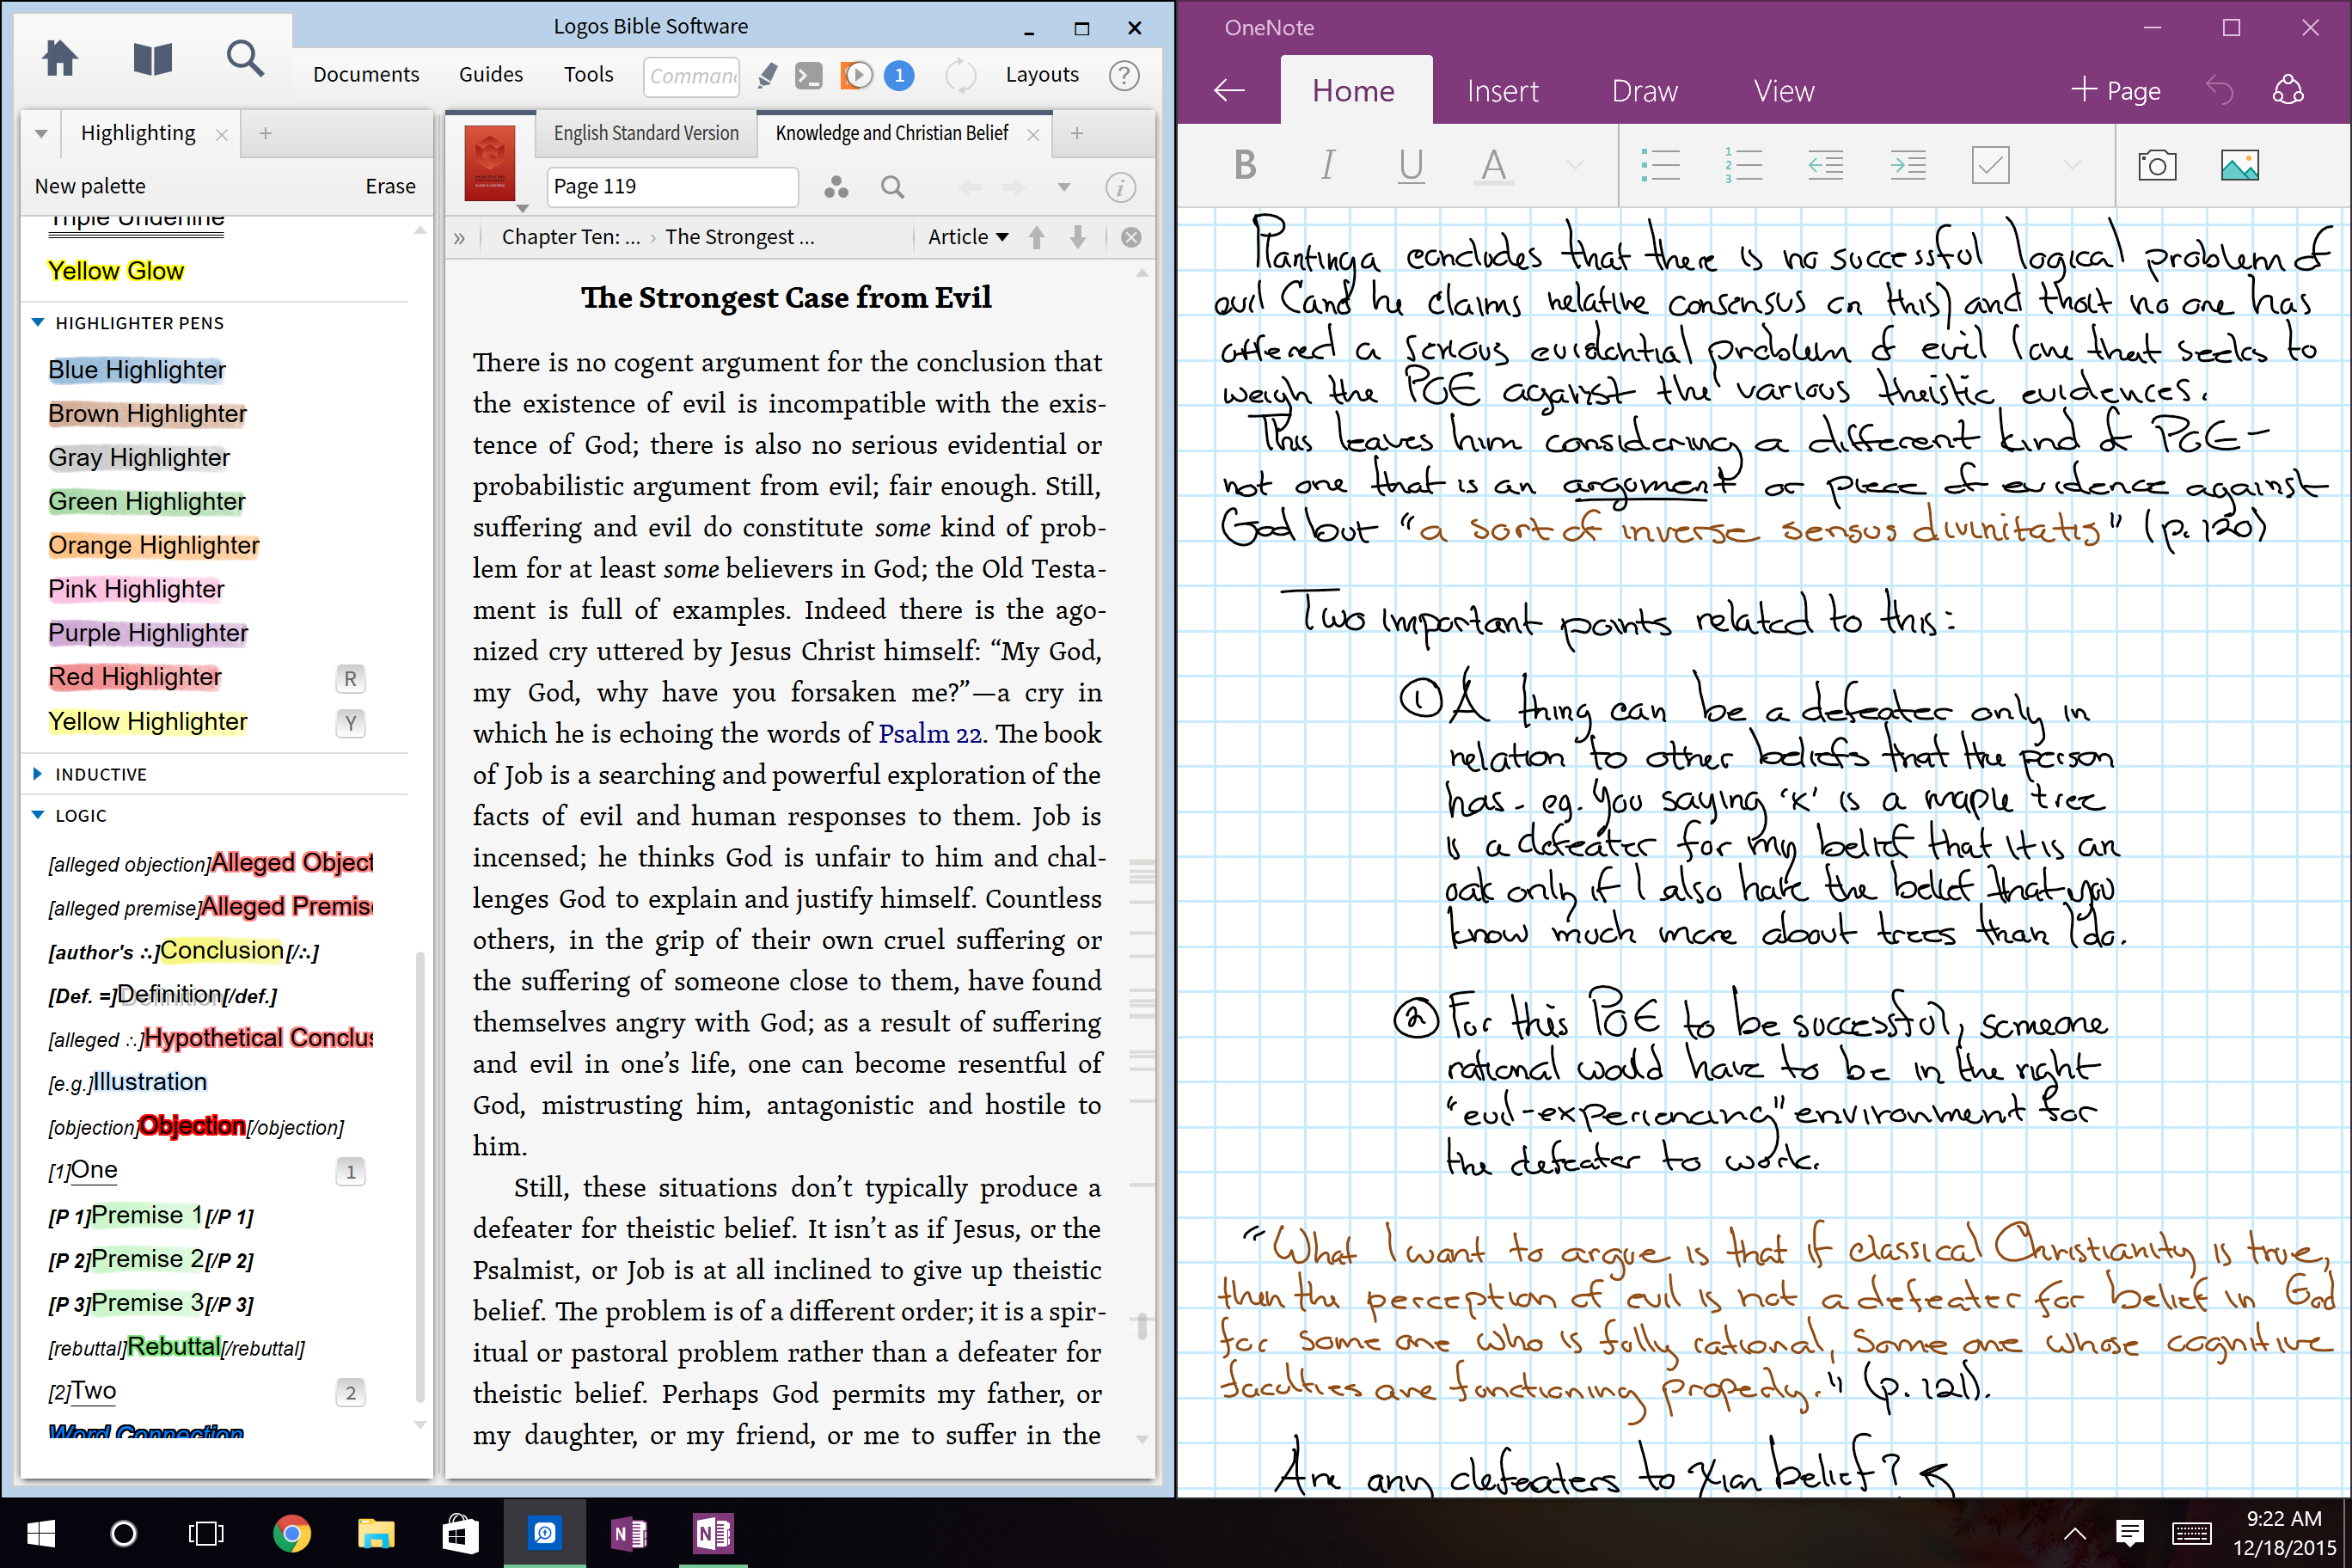Screen dimensions: 2352x1568
Task: Click the highlighter pen toolbar icon
Action: point(767,75)
